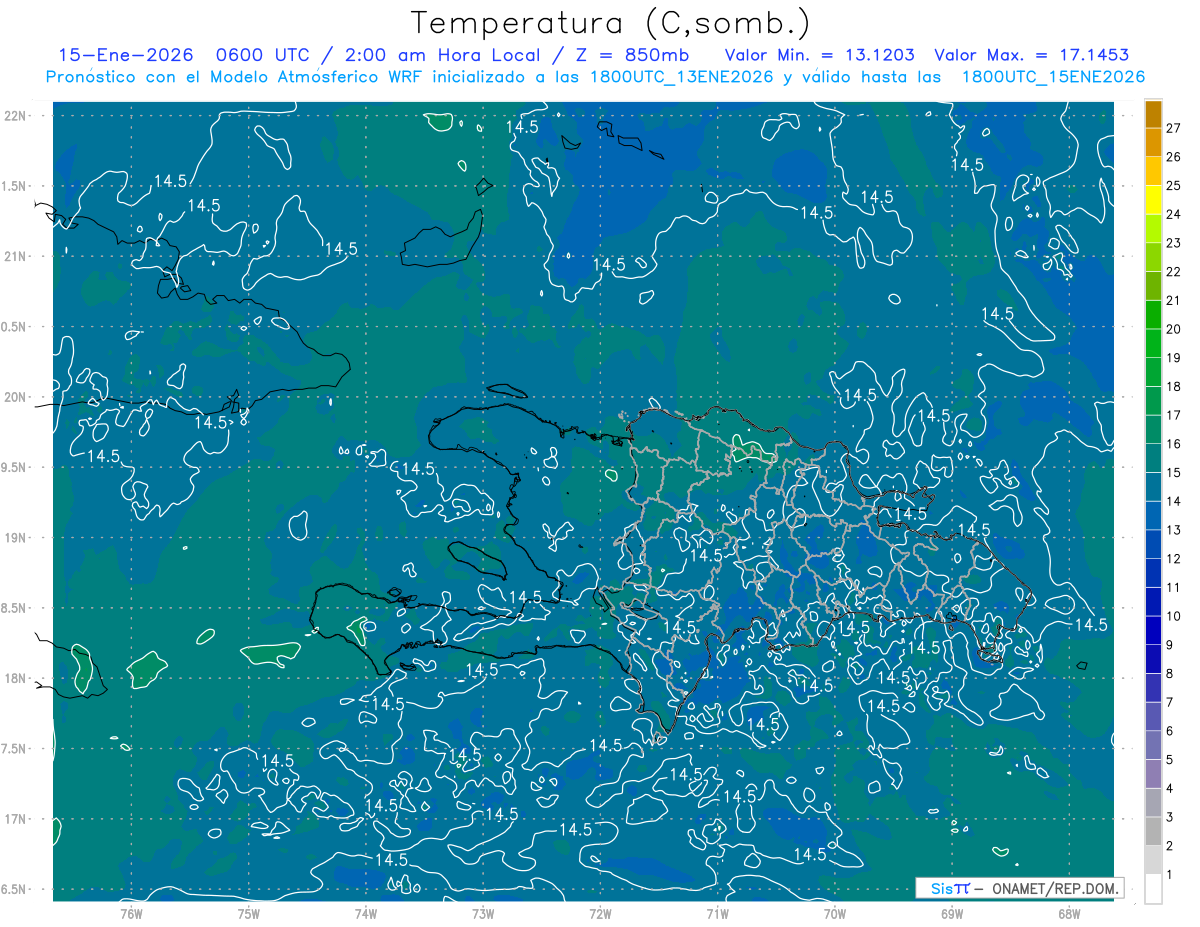Click "1800UTC_15ENE2026" valid-until time text
This screenshot has height=927, width=1200.
1053,77
